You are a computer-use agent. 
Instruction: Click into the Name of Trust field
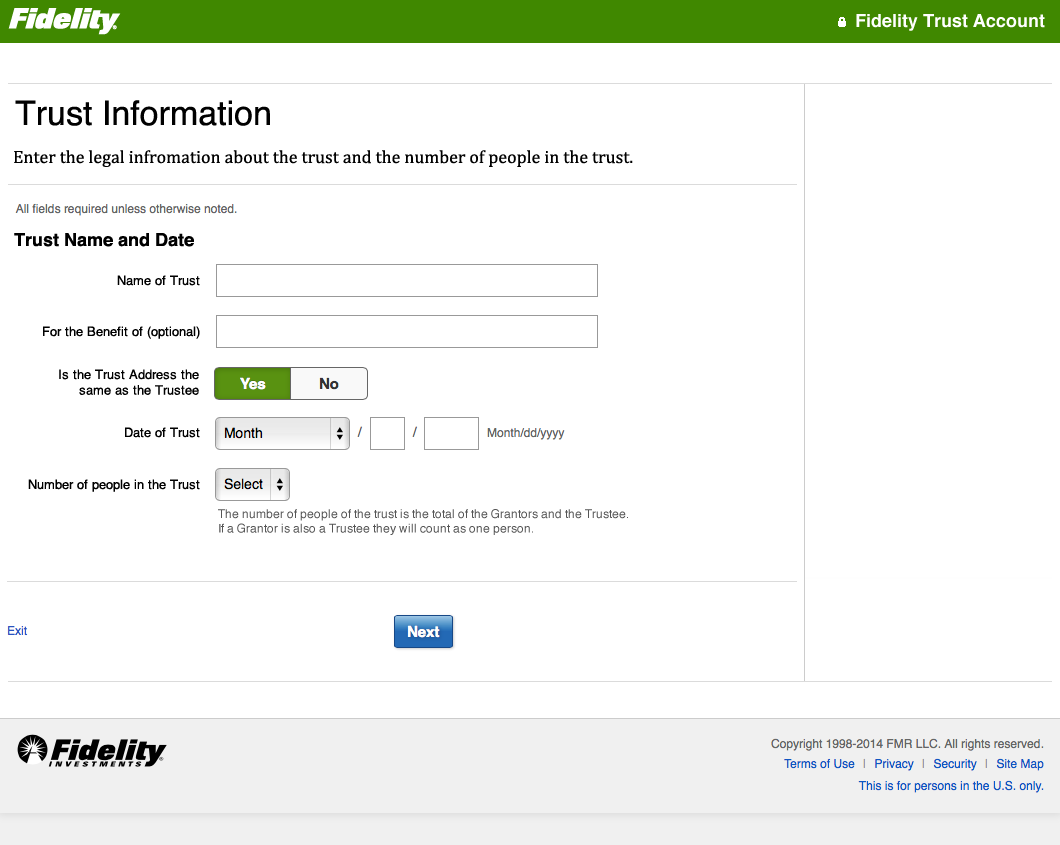point(407,281)
